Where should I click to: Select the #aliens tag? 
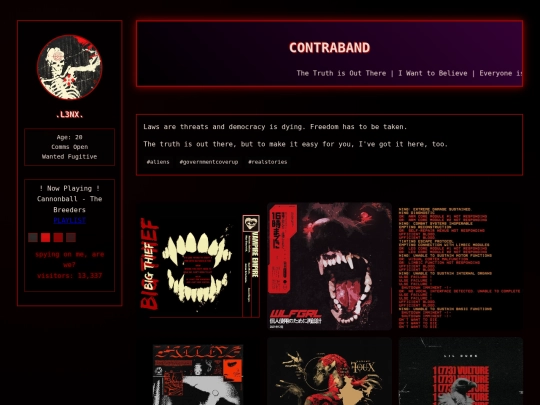click(158, 162)
